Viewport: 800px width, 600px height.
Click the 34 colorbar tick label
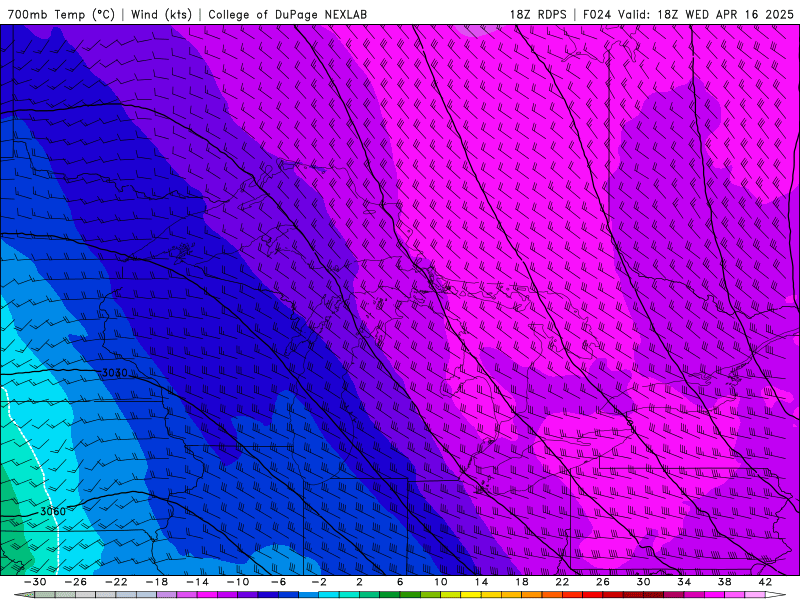tap(684, 582)
